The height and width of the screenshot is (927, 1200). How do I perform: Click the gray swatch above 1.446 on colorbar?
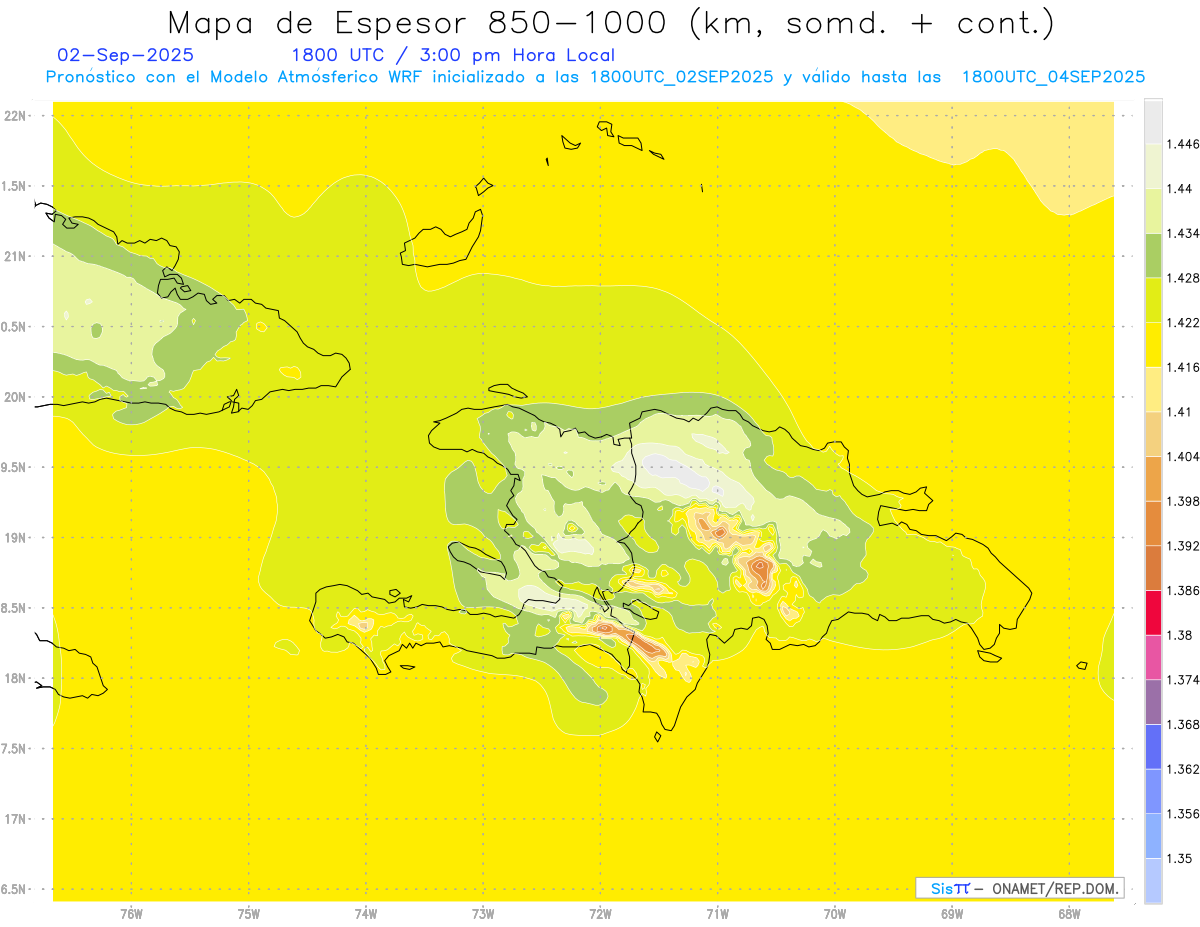(1153, 121)
